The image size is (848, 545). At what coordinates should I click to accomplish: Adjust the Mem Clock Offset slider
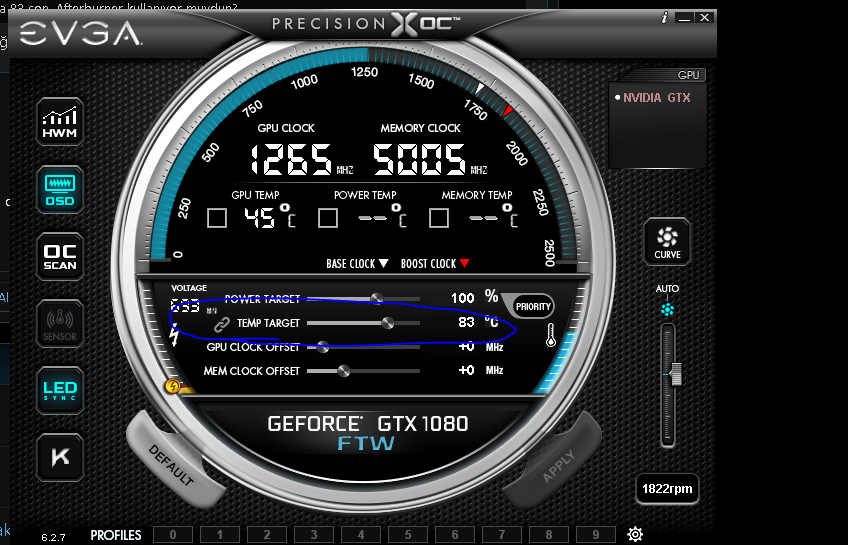coord(343,371)
